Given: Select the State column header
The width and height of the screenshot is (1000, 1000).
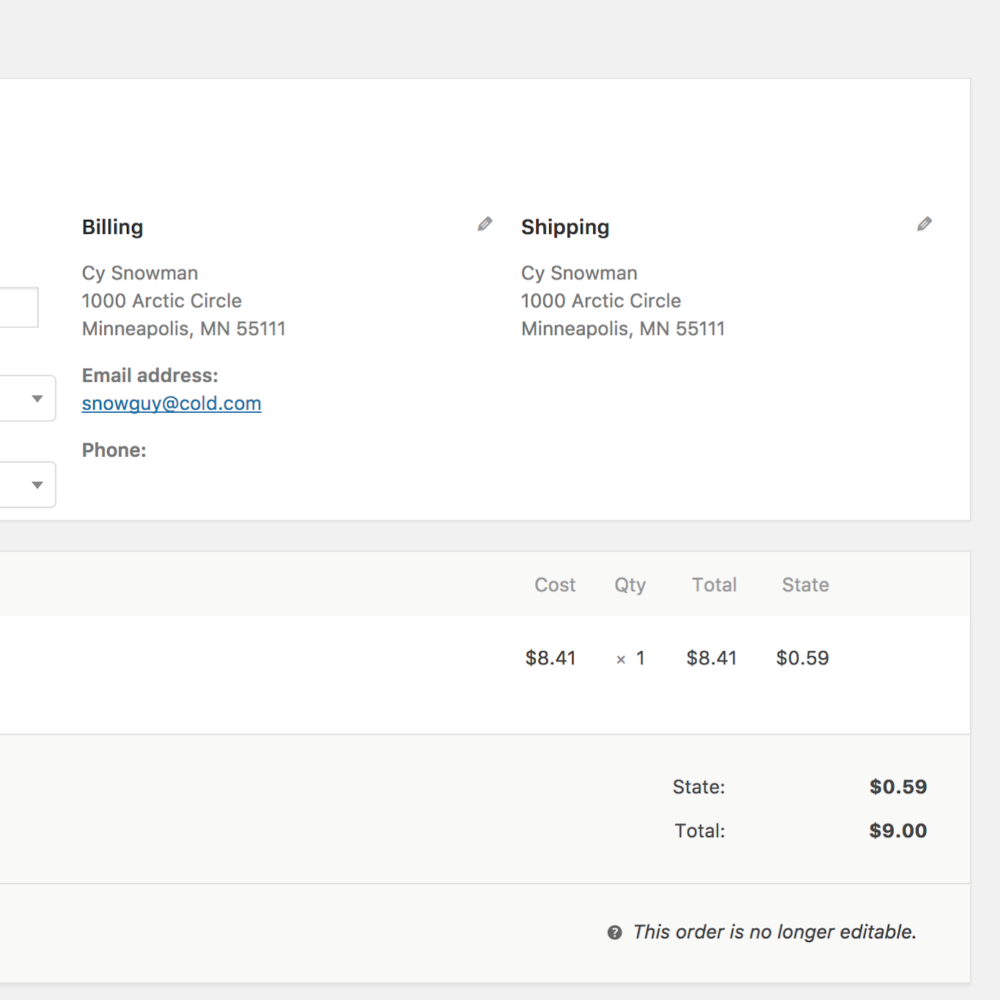Looking at the screenshot, I should point(804,585).
